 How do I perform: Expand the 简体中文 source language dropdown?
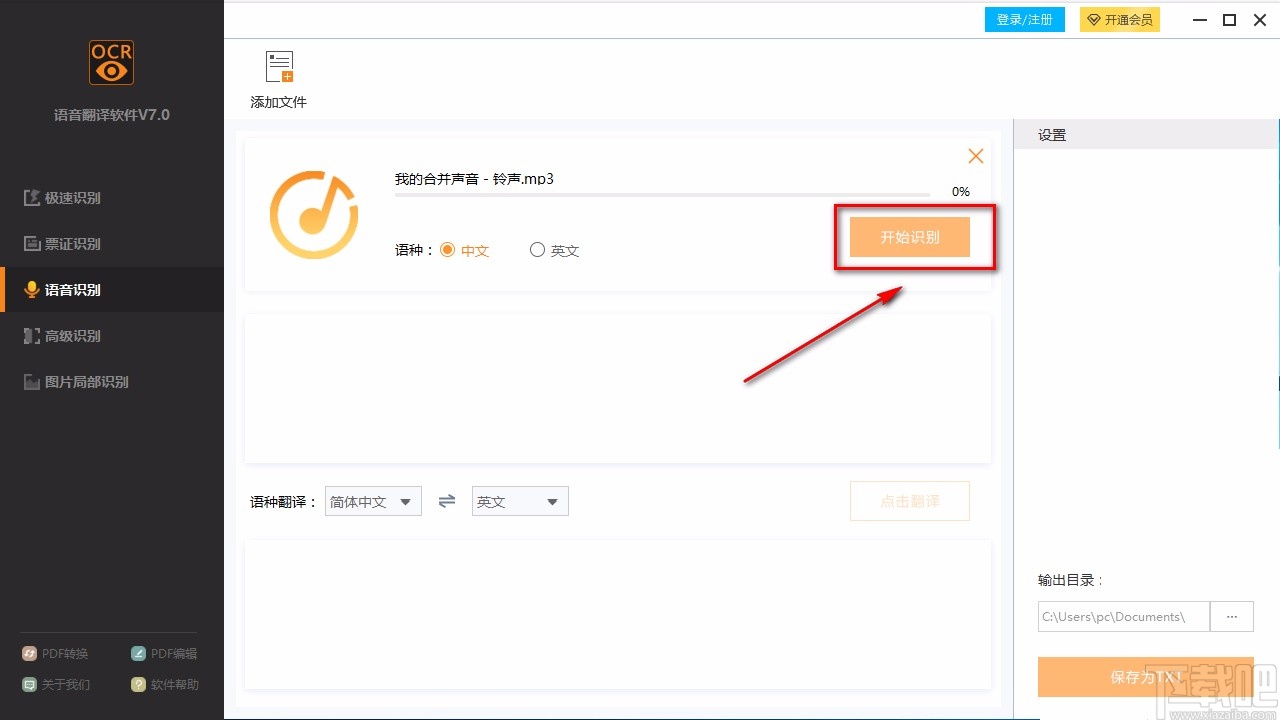click(373, 501)
